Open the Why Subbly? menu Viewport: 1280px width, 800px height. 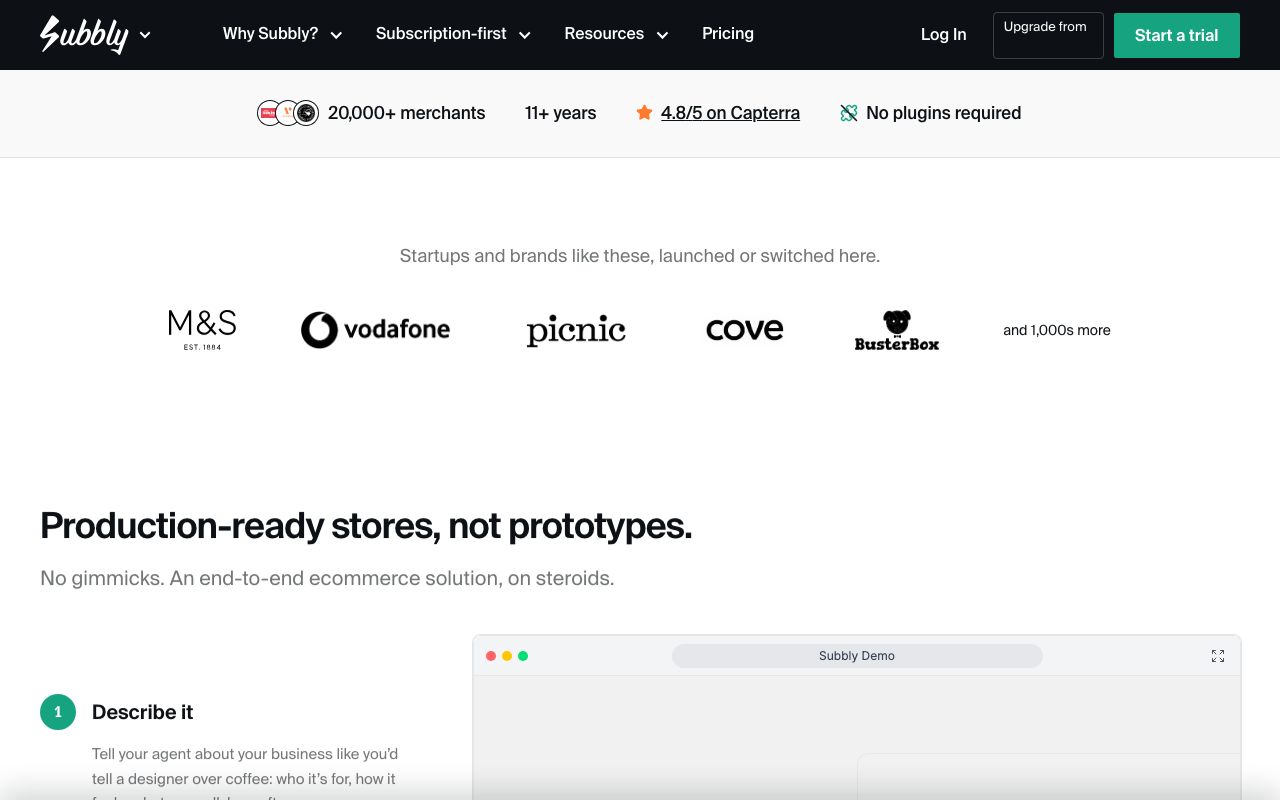pyautogui.click(x=282, y=34)
